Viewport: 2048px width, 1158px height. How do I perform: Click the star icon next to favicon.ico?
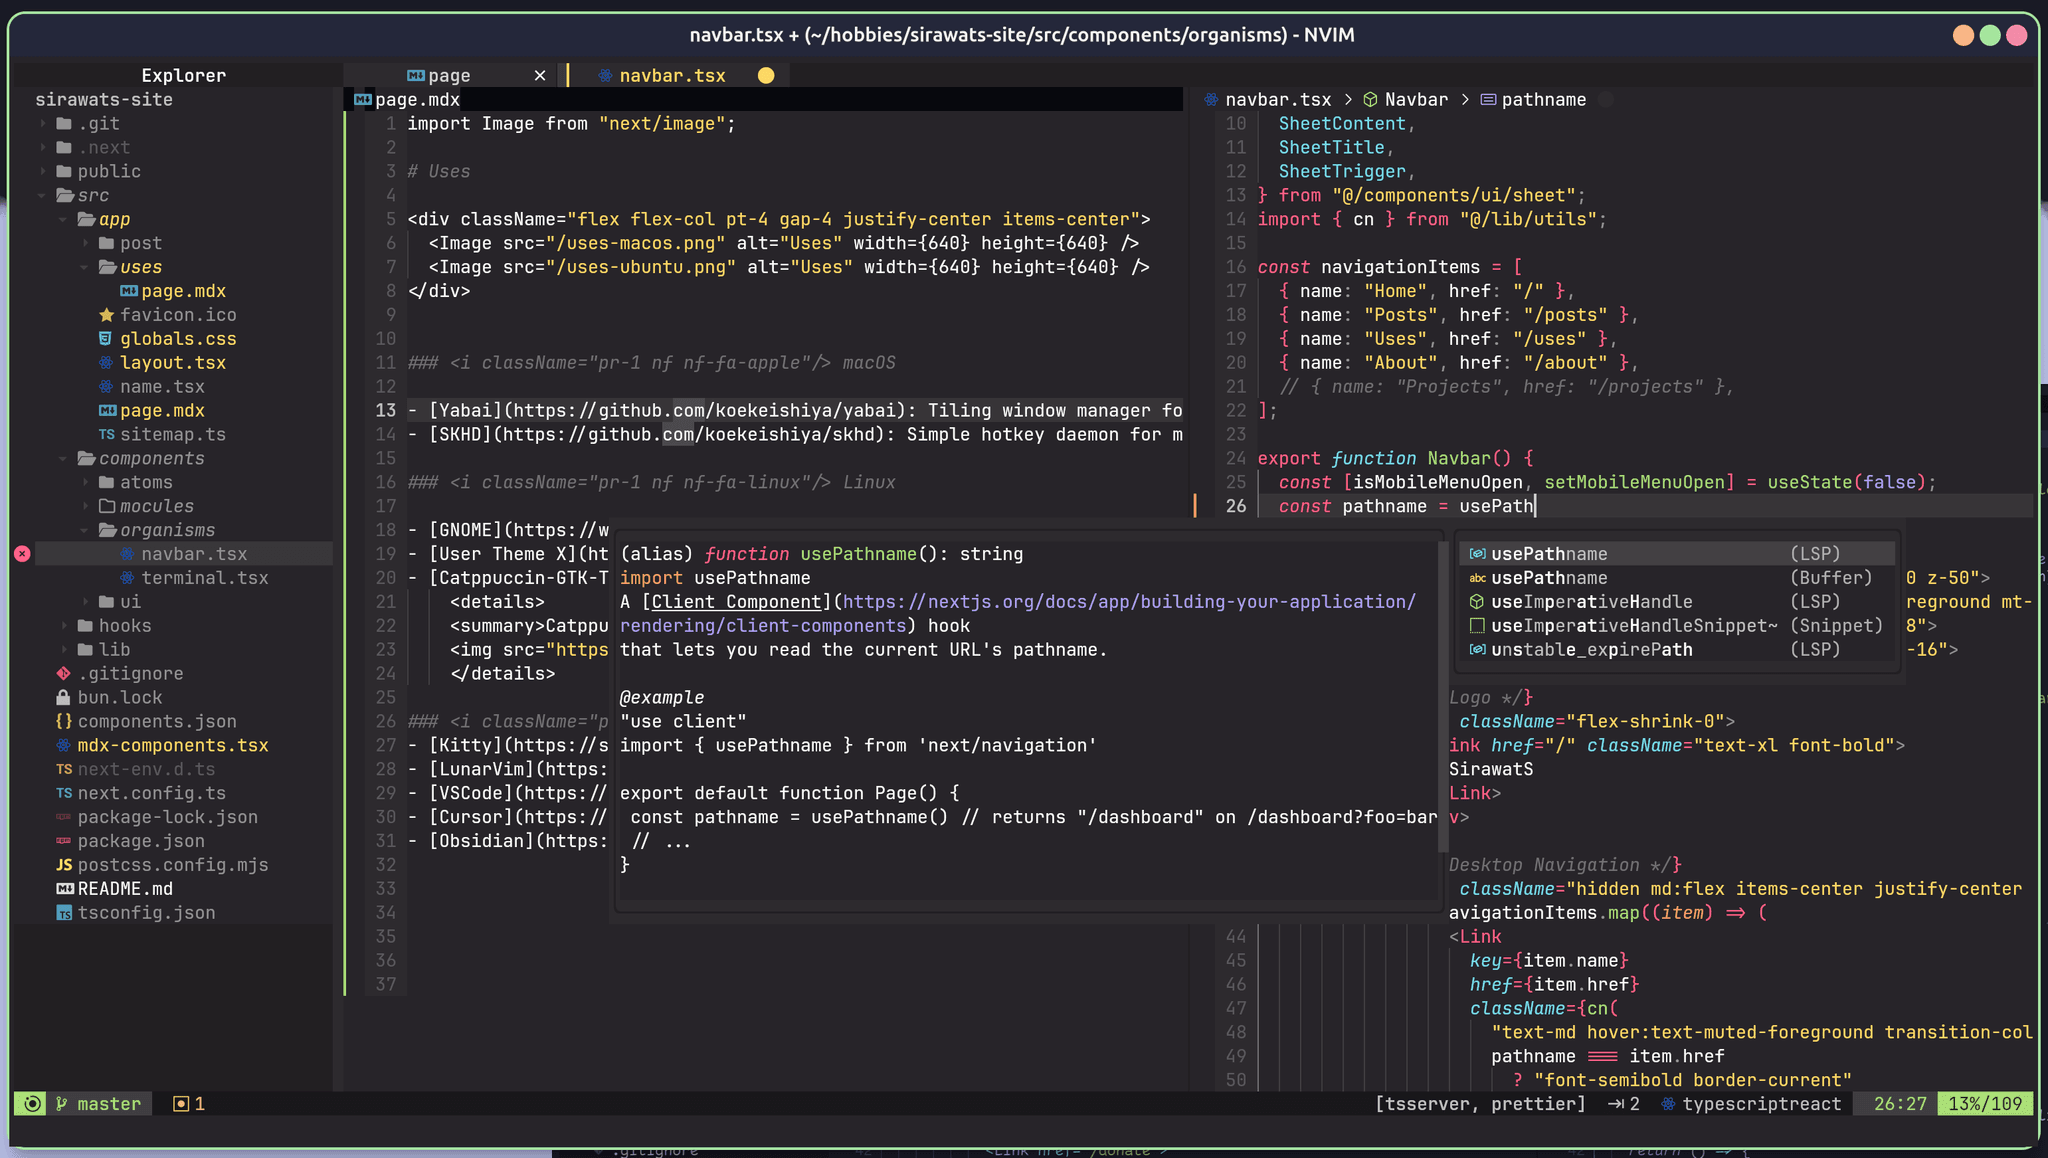point(106,315)
